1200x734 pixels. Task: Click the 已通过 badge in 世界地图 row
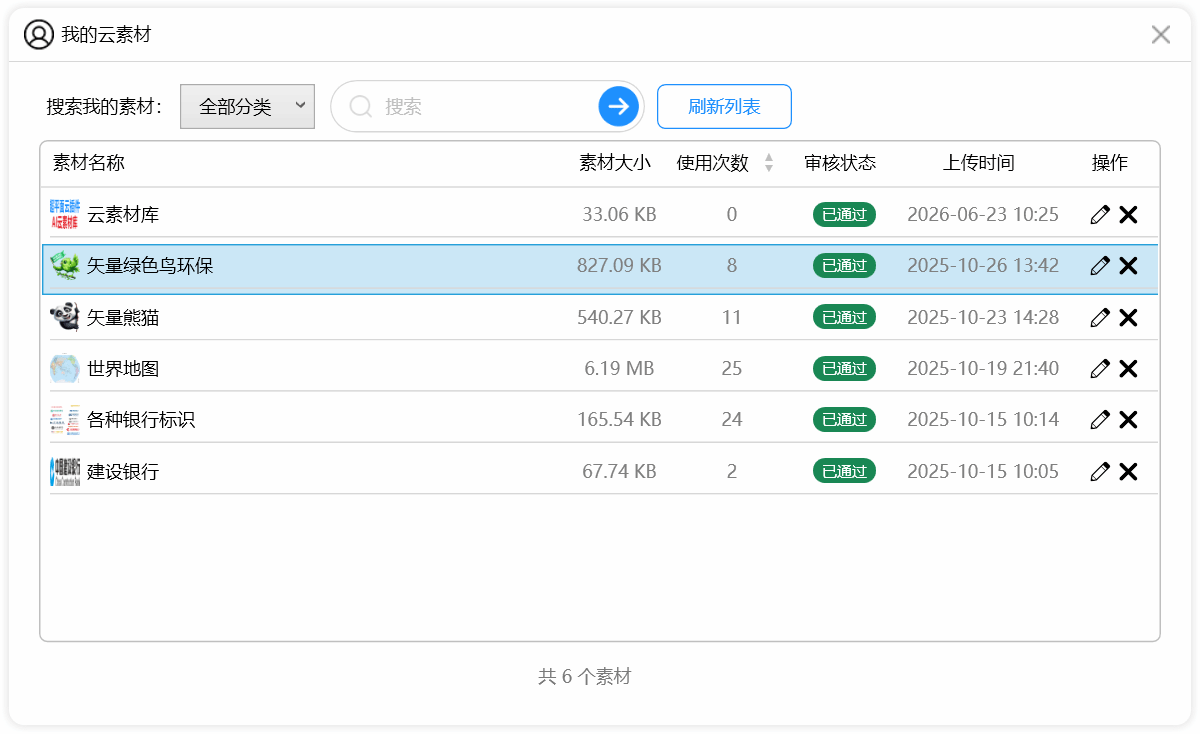(844, 369)
